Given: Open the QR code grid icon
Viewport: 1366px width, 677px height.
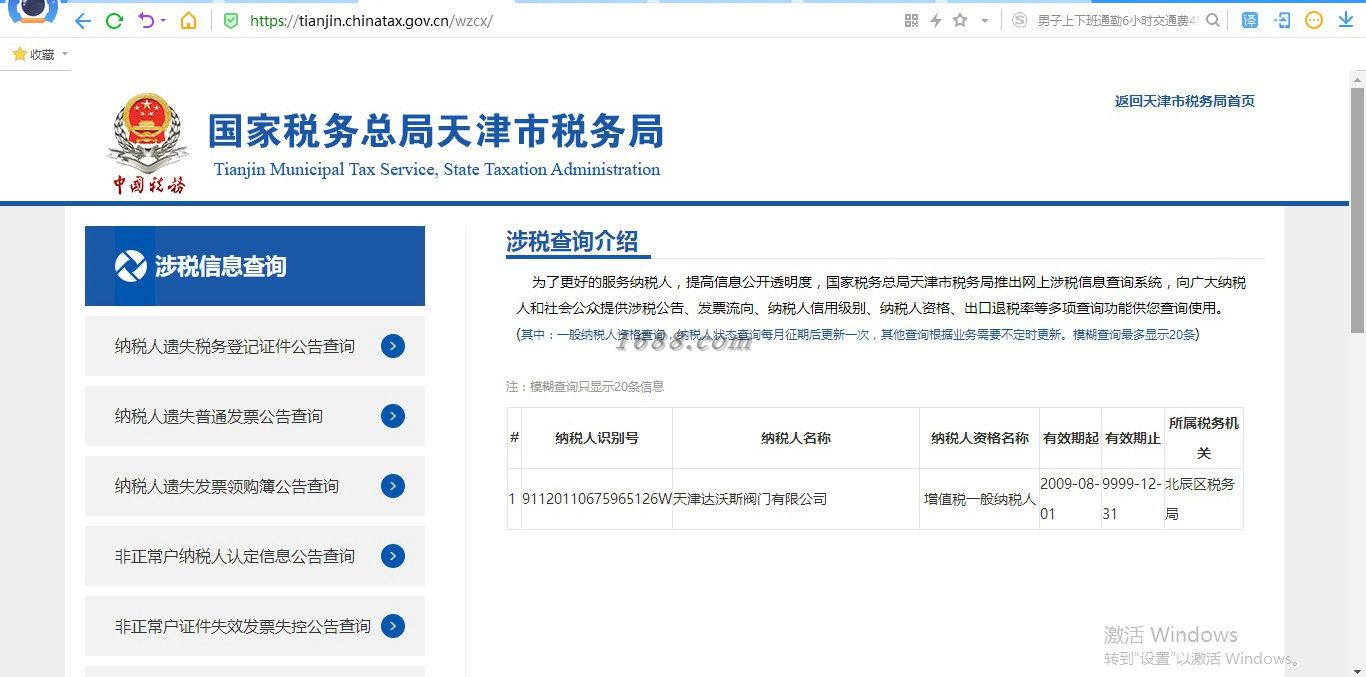Looking at the screenshot, I should point(911,20).
